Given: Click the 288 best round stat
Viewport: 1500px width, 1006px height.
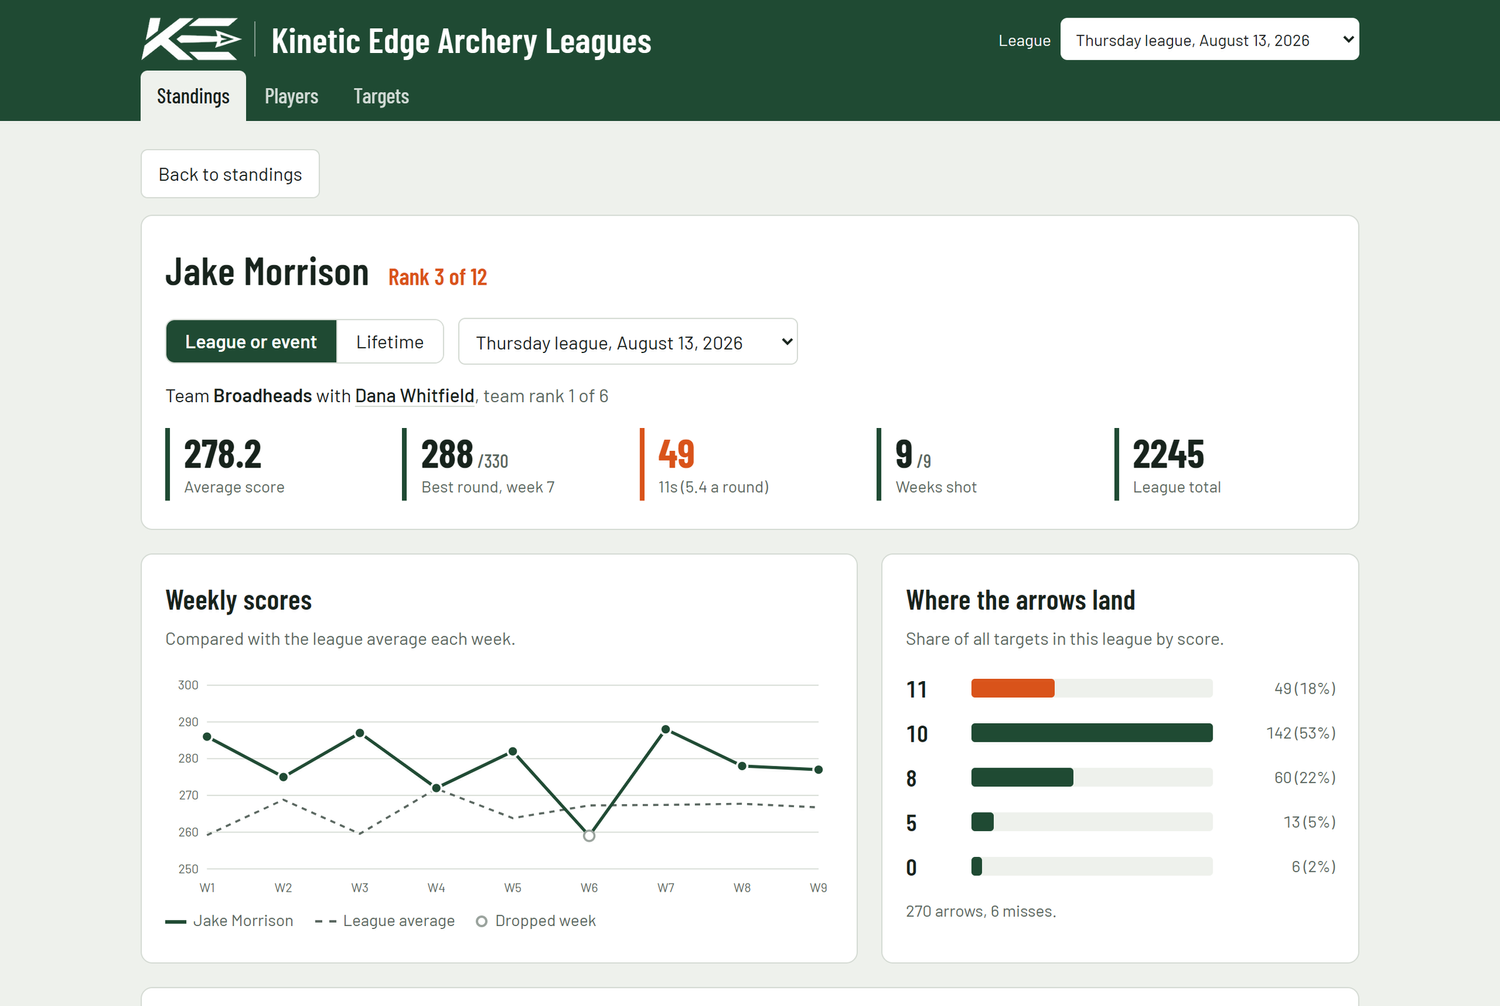Looking at the screenshot, I should click(447, 455).
